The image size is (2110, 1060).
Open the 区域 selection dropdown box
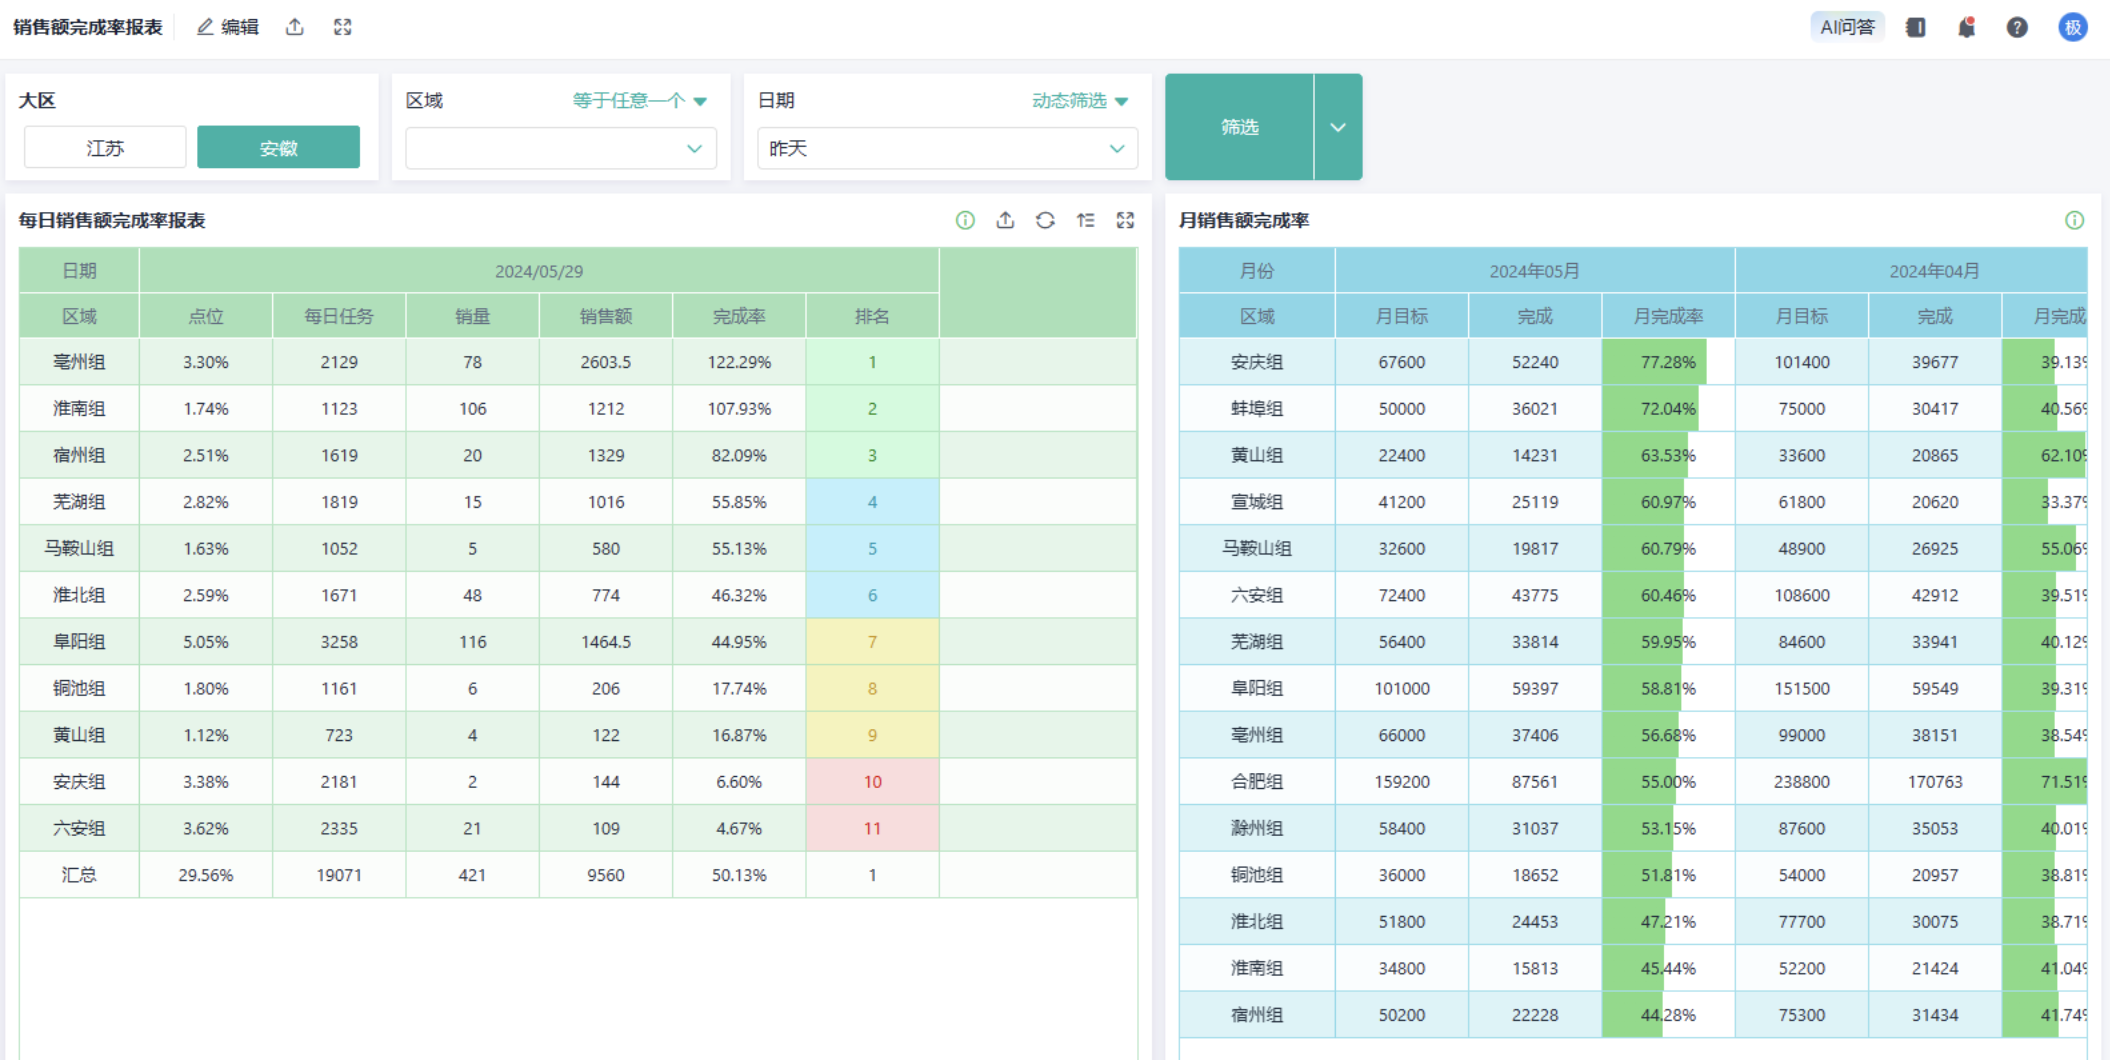(x=560, y=148)
